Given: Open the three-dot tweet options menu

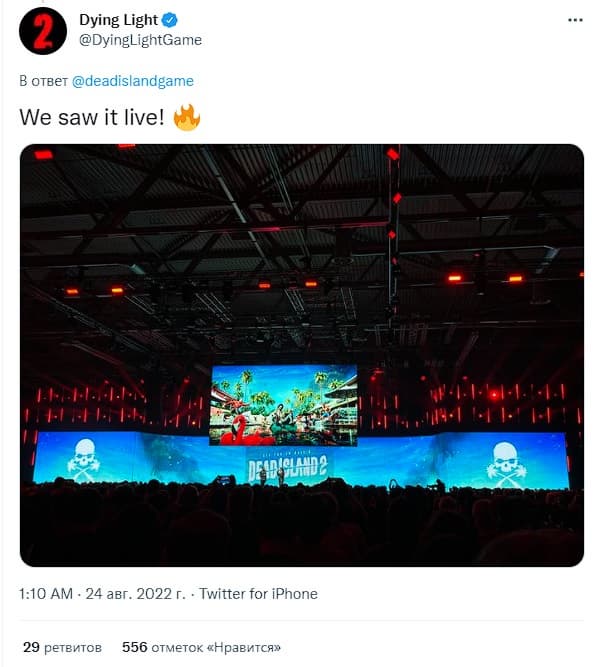Looking at the screenshot, I should (x=575, y=20).
